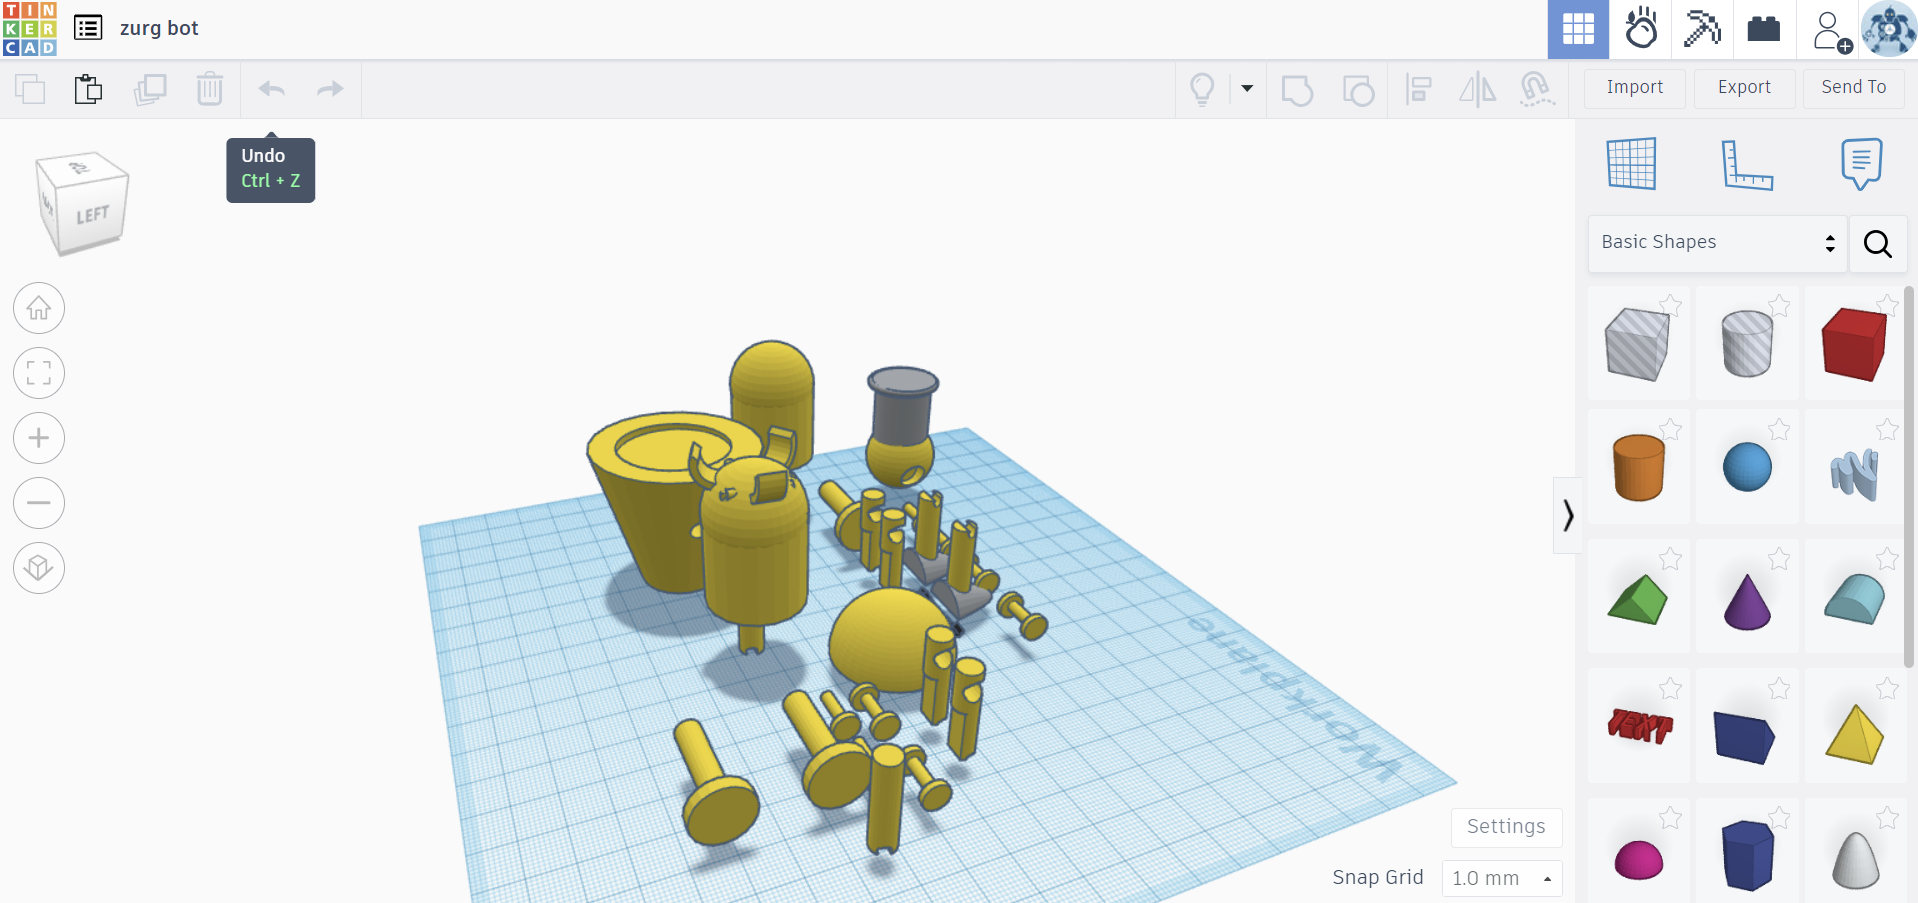Click the Settings button
This screenshot has width=1918, height=903.
[x=1505, y=827]
